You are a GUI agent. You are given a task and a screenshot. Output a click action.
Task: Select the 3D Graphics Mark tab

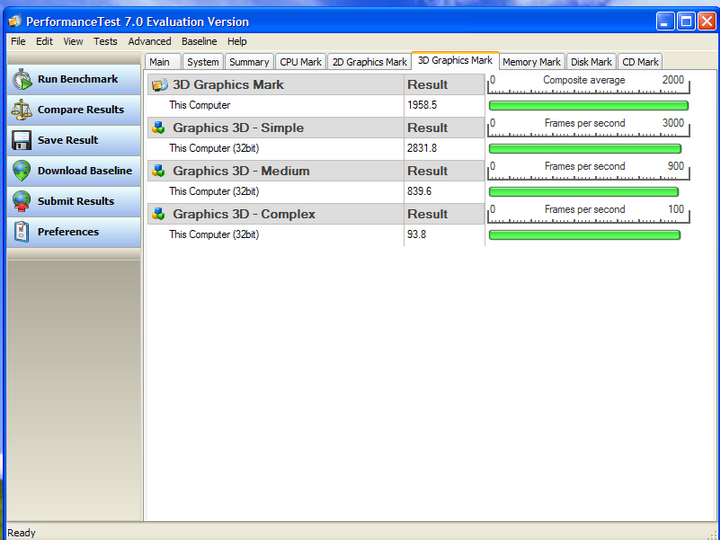pyautogui.click(x=455, y=61)
